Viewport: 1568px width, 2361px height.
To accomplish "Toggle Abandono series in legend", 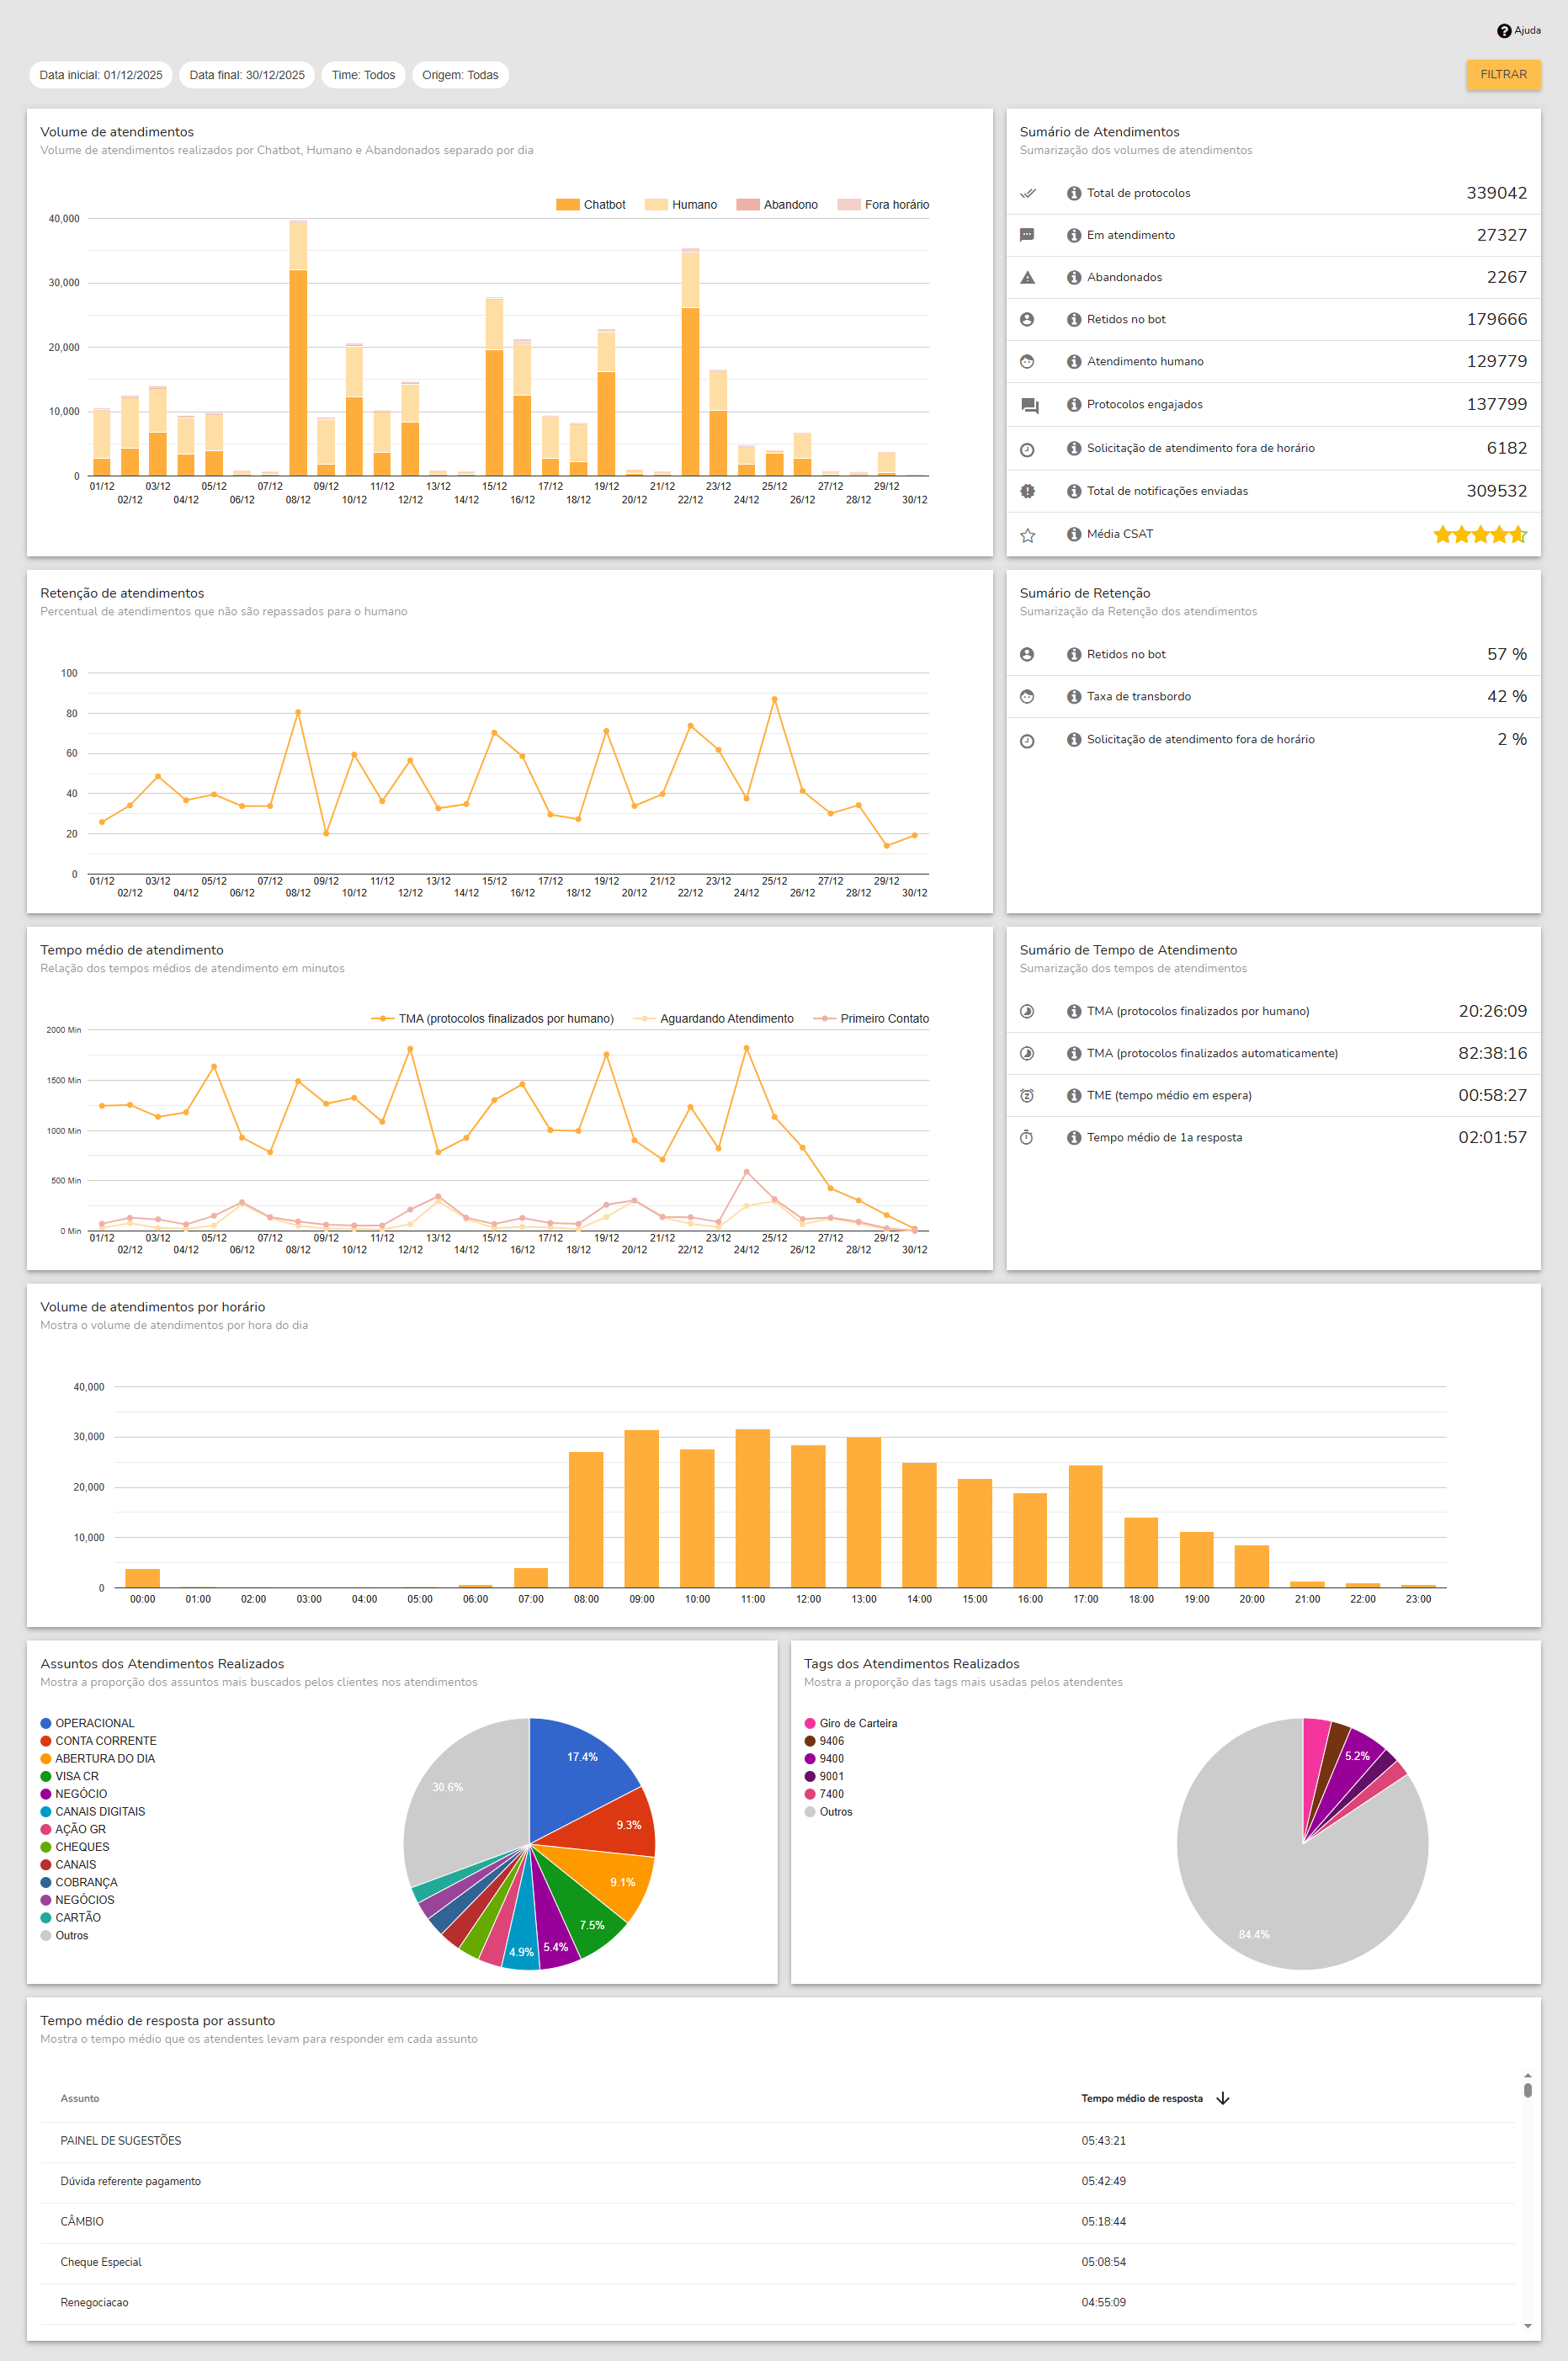I will [777, 205].
